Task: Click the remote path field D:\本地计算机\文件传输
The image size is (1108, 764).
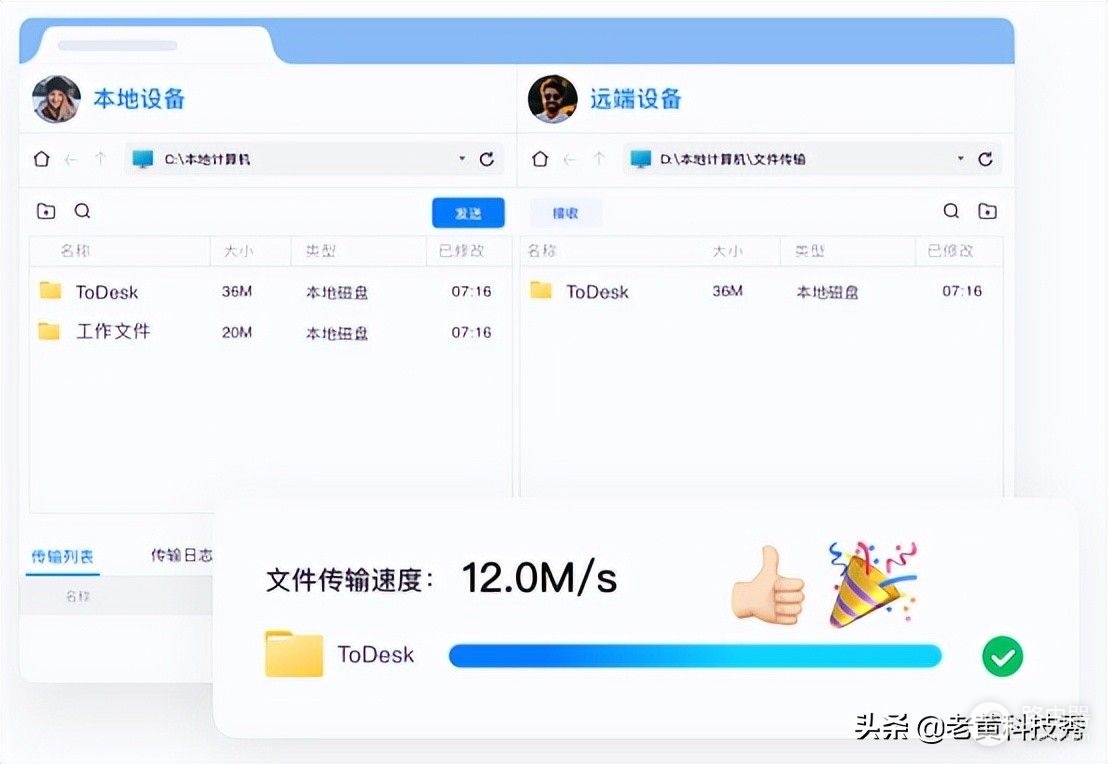Action: coord(813,159)
